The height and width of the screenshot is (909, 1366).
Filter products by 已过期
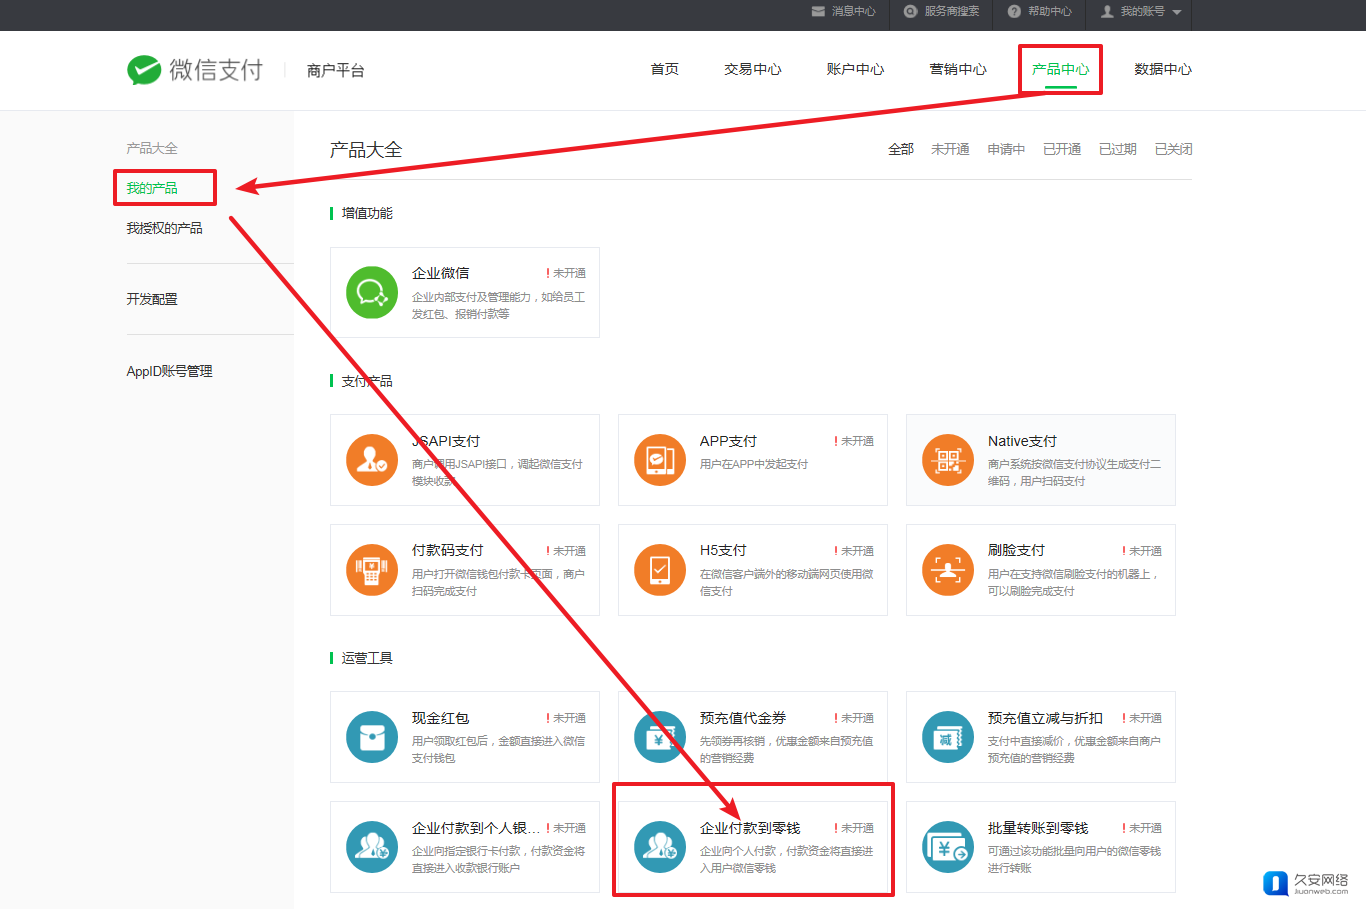tap(1118, 149)
